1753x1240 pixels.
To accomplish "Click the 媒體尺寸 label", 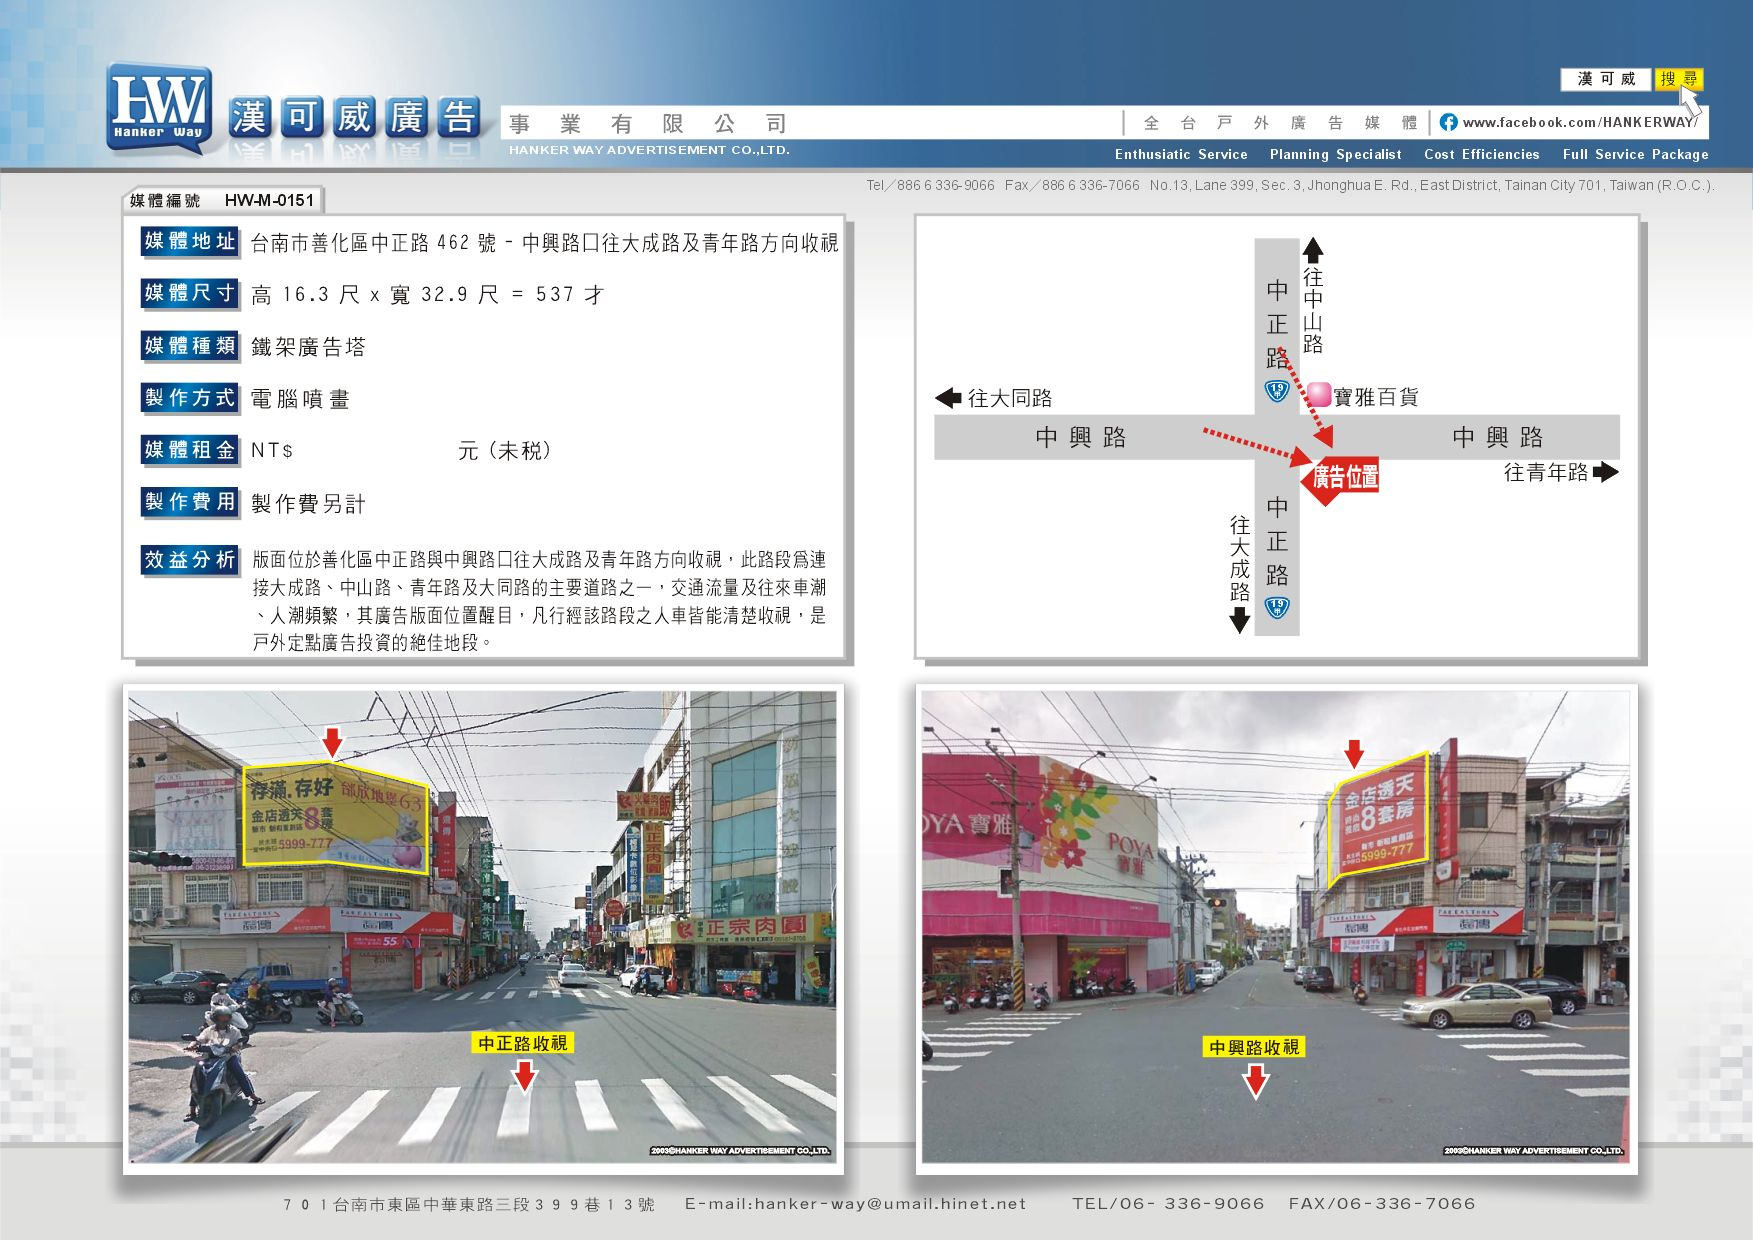I will (x=189, y=293).
